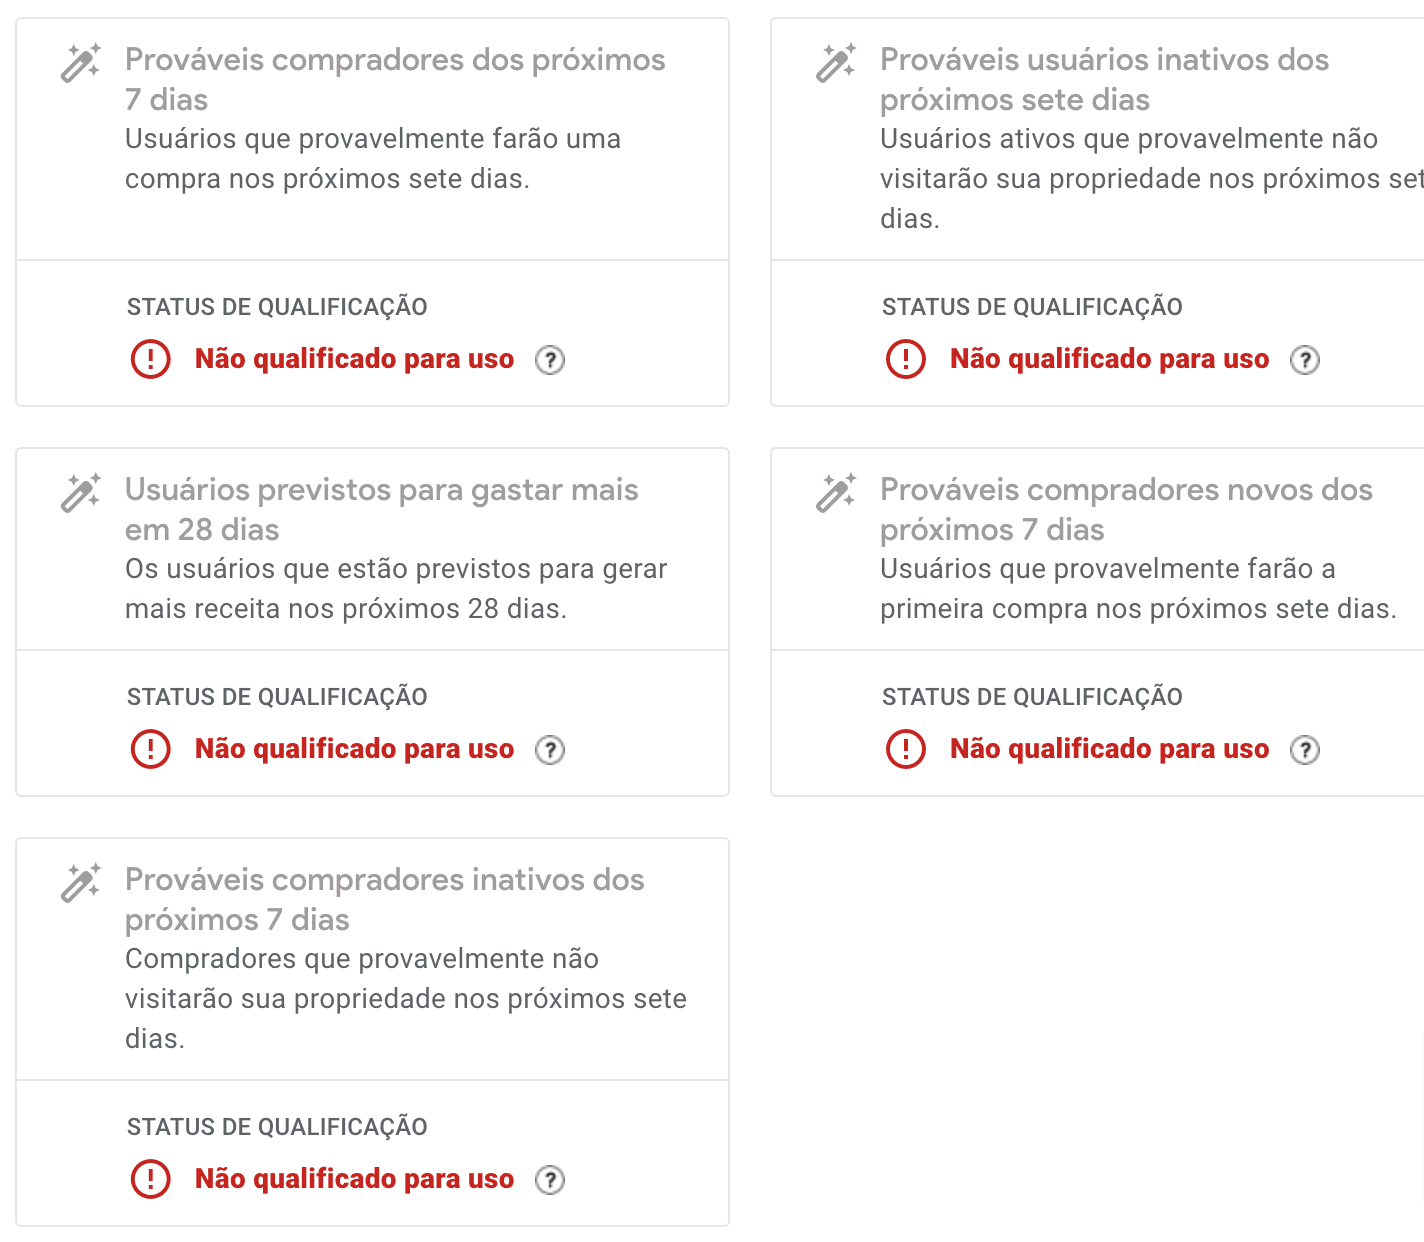1424x1242 pixels.
Task: Click the wand icon on 'Usuários previstos para gastar mais'
Action: coord(80,492)
